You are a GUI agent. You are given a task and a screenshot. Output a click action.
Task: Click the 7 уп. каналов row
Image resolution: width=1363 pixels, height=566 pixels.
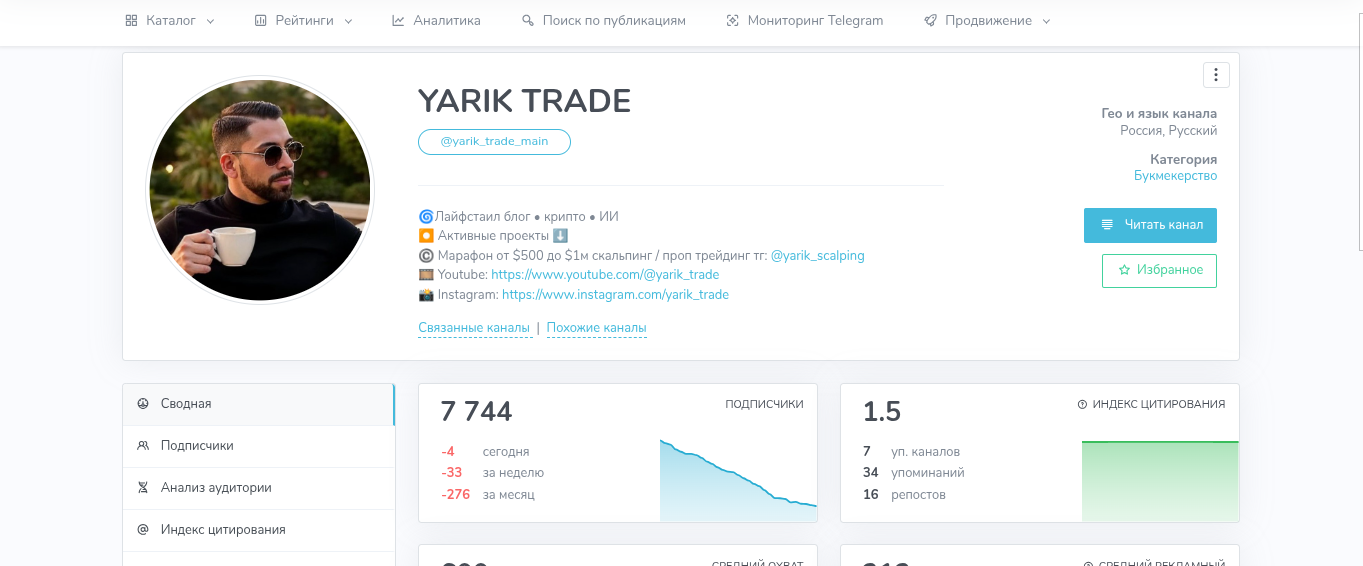[x=911, y=452]
